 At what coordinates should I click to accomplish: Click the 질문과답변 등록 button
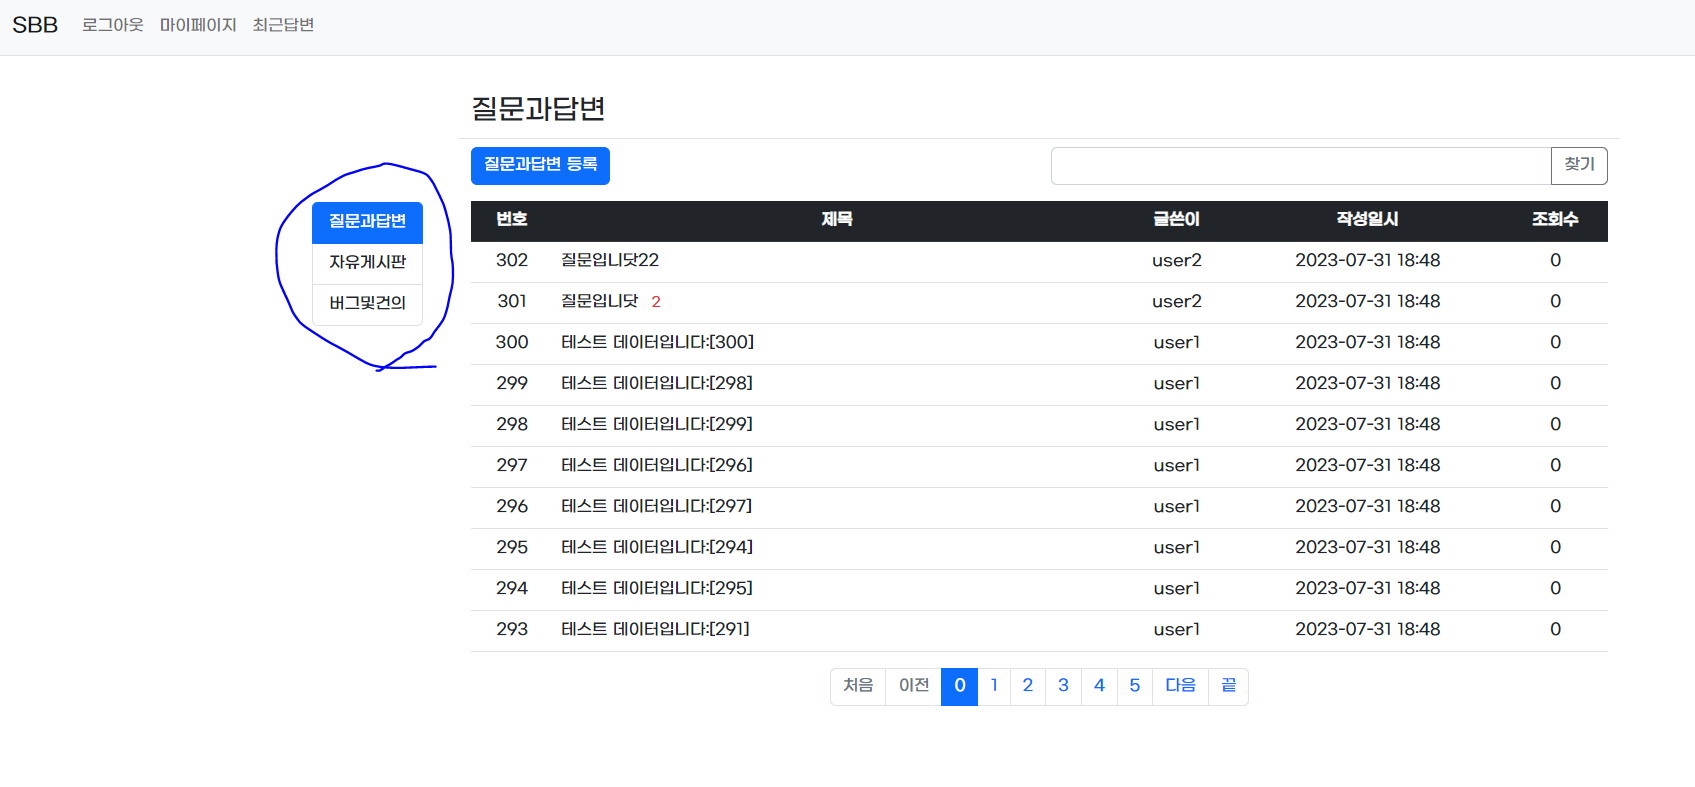[540, 165]
